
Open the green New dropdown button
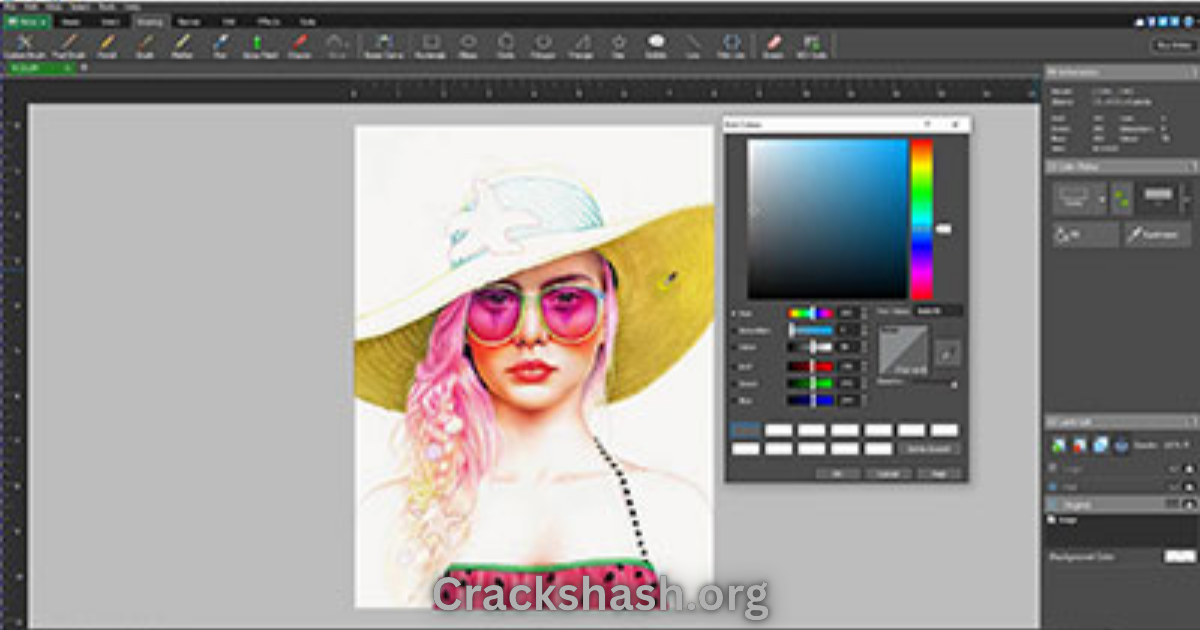[27, 20]
